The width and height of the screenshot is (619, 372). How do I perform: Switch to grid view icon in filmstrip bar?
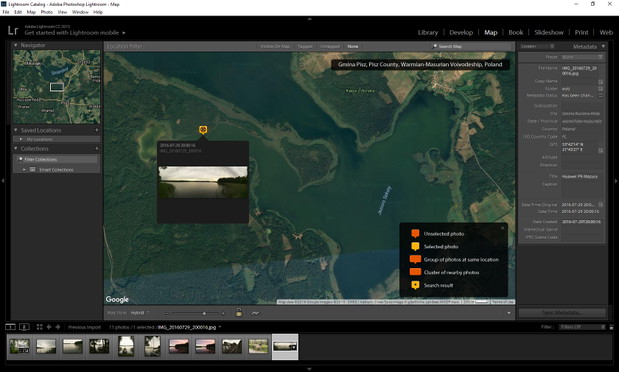click(x=39, y=327)
